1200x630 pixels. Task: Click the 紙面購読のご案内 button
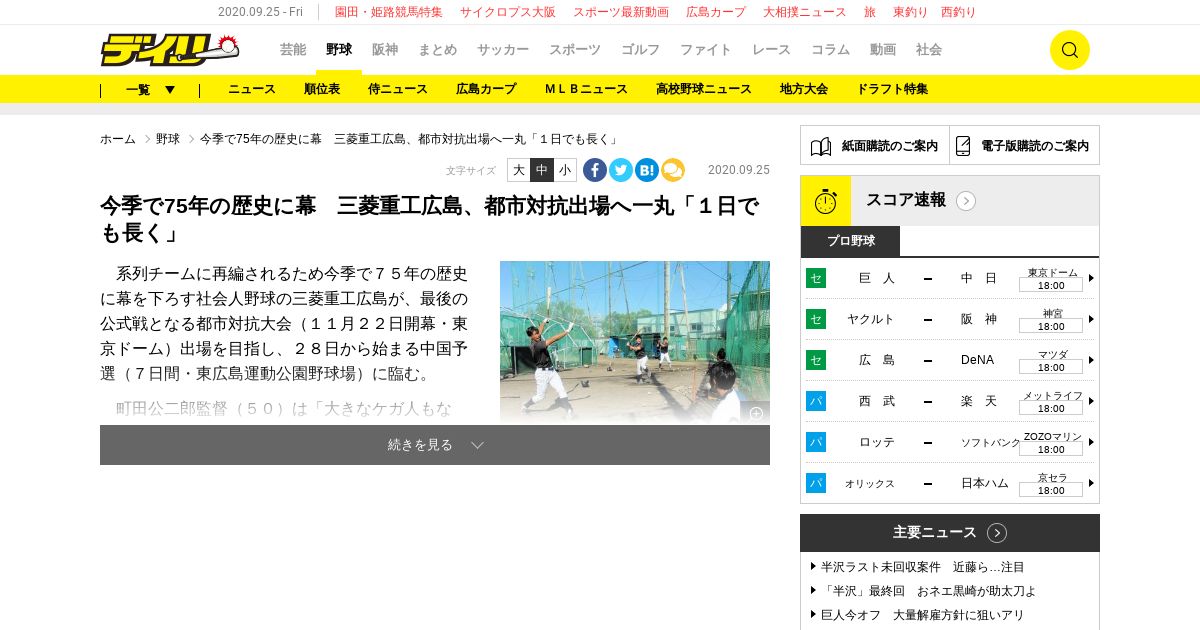click(x=875, y=145)
